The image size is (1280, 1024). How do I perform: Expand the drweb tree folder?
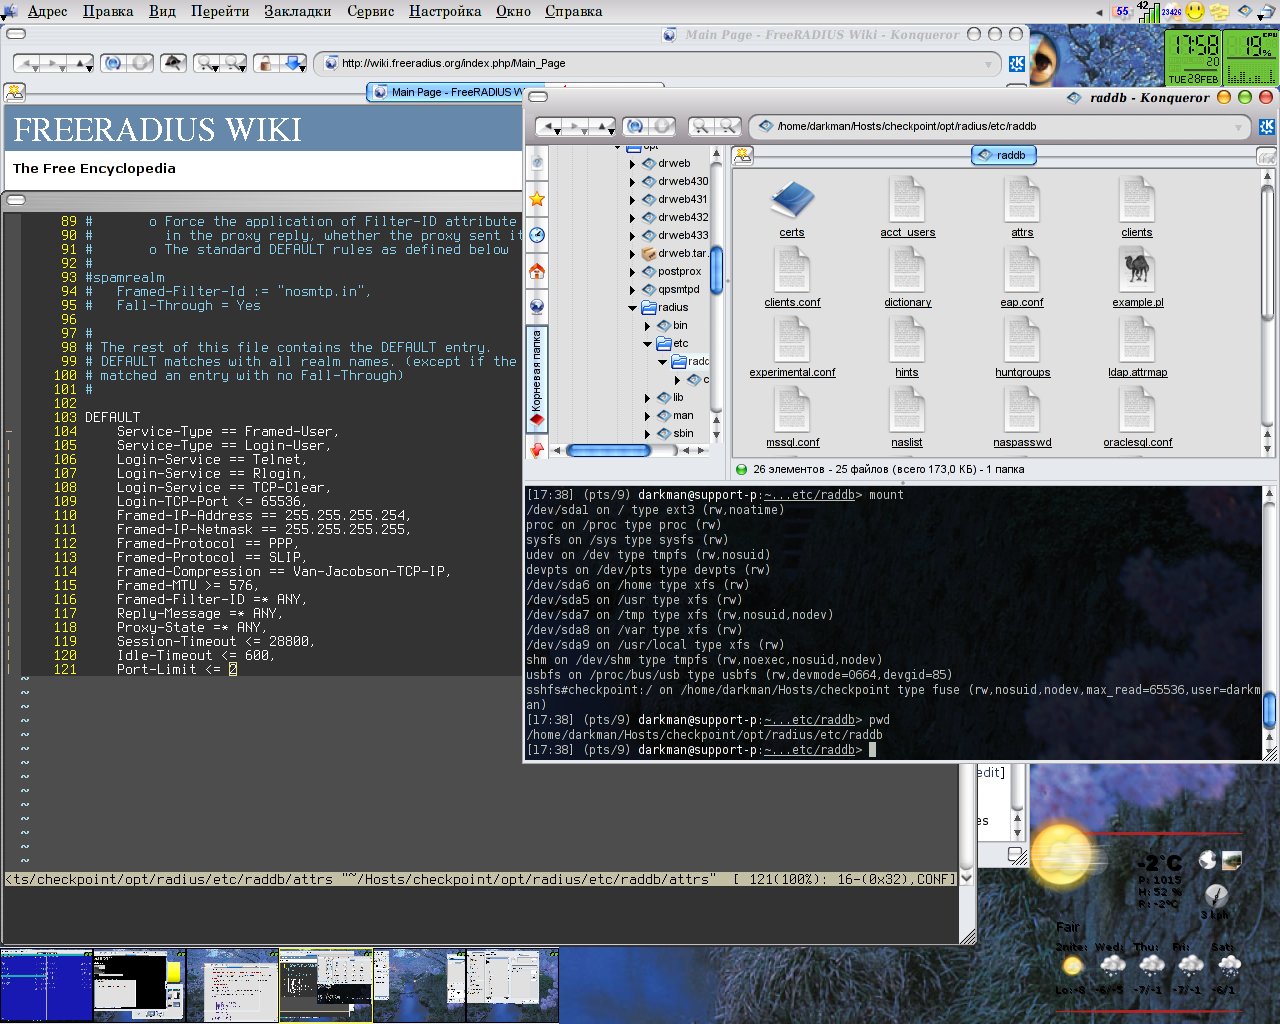(632, 163)
